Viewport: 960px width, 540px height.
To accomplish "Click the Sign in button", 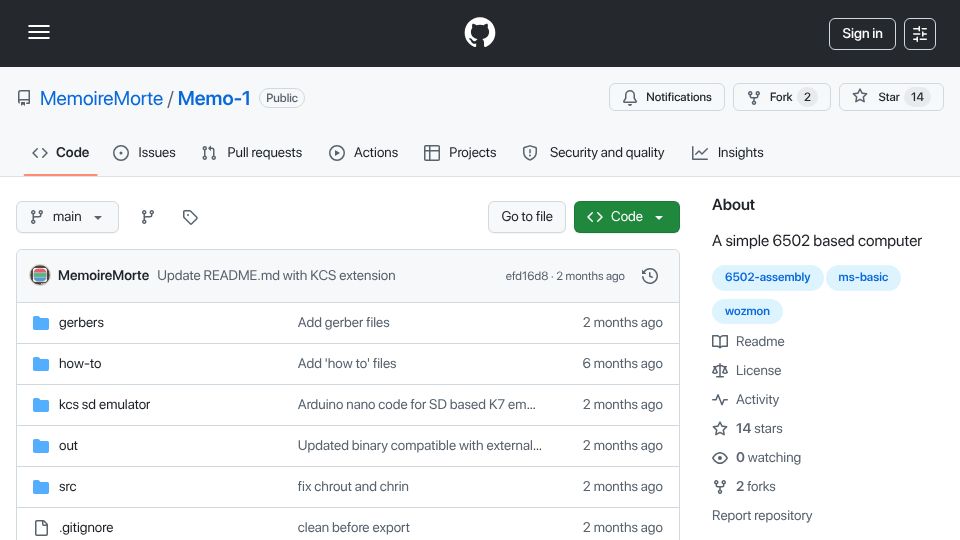I will (x=862, y=34).
